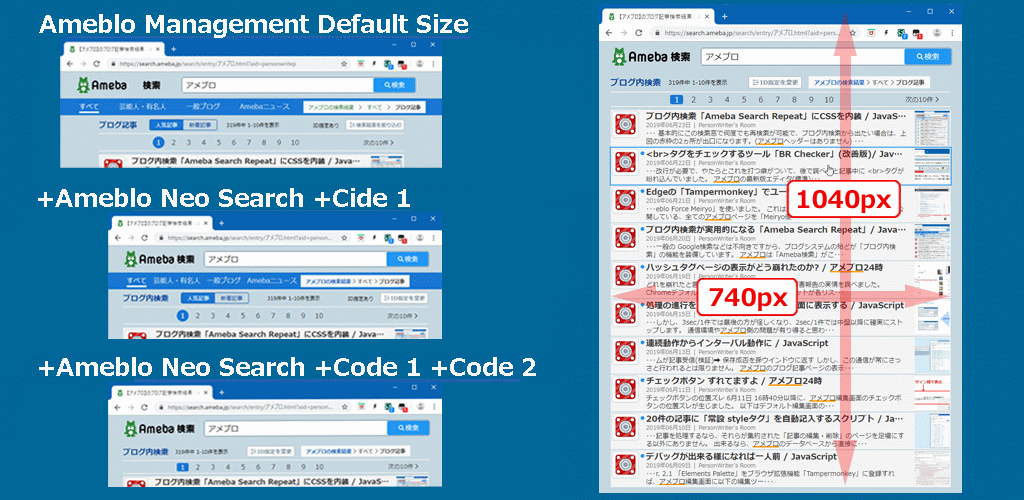Image resolution: width=1024 pixels, height=500 pixels.
Task: Click 次の10件 in the tall window
Action: coord(921,100)
